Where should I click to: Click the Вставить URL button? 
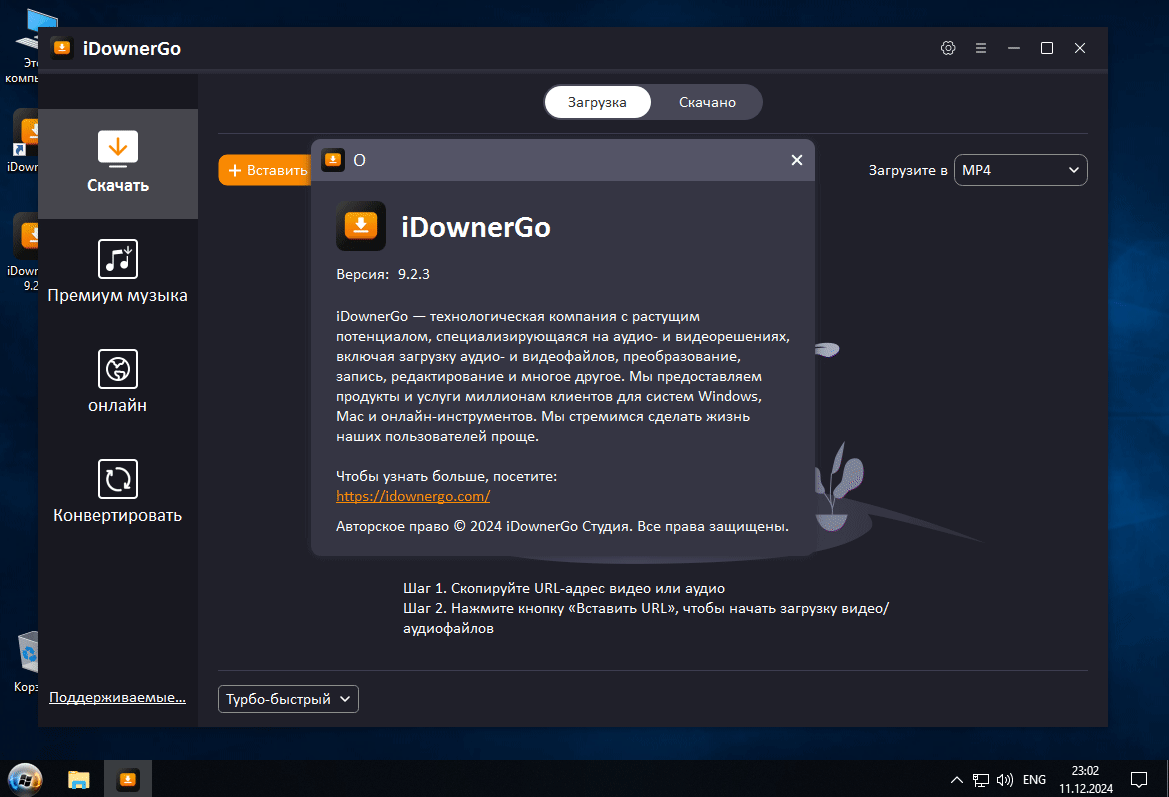click(x=265, y=170)
